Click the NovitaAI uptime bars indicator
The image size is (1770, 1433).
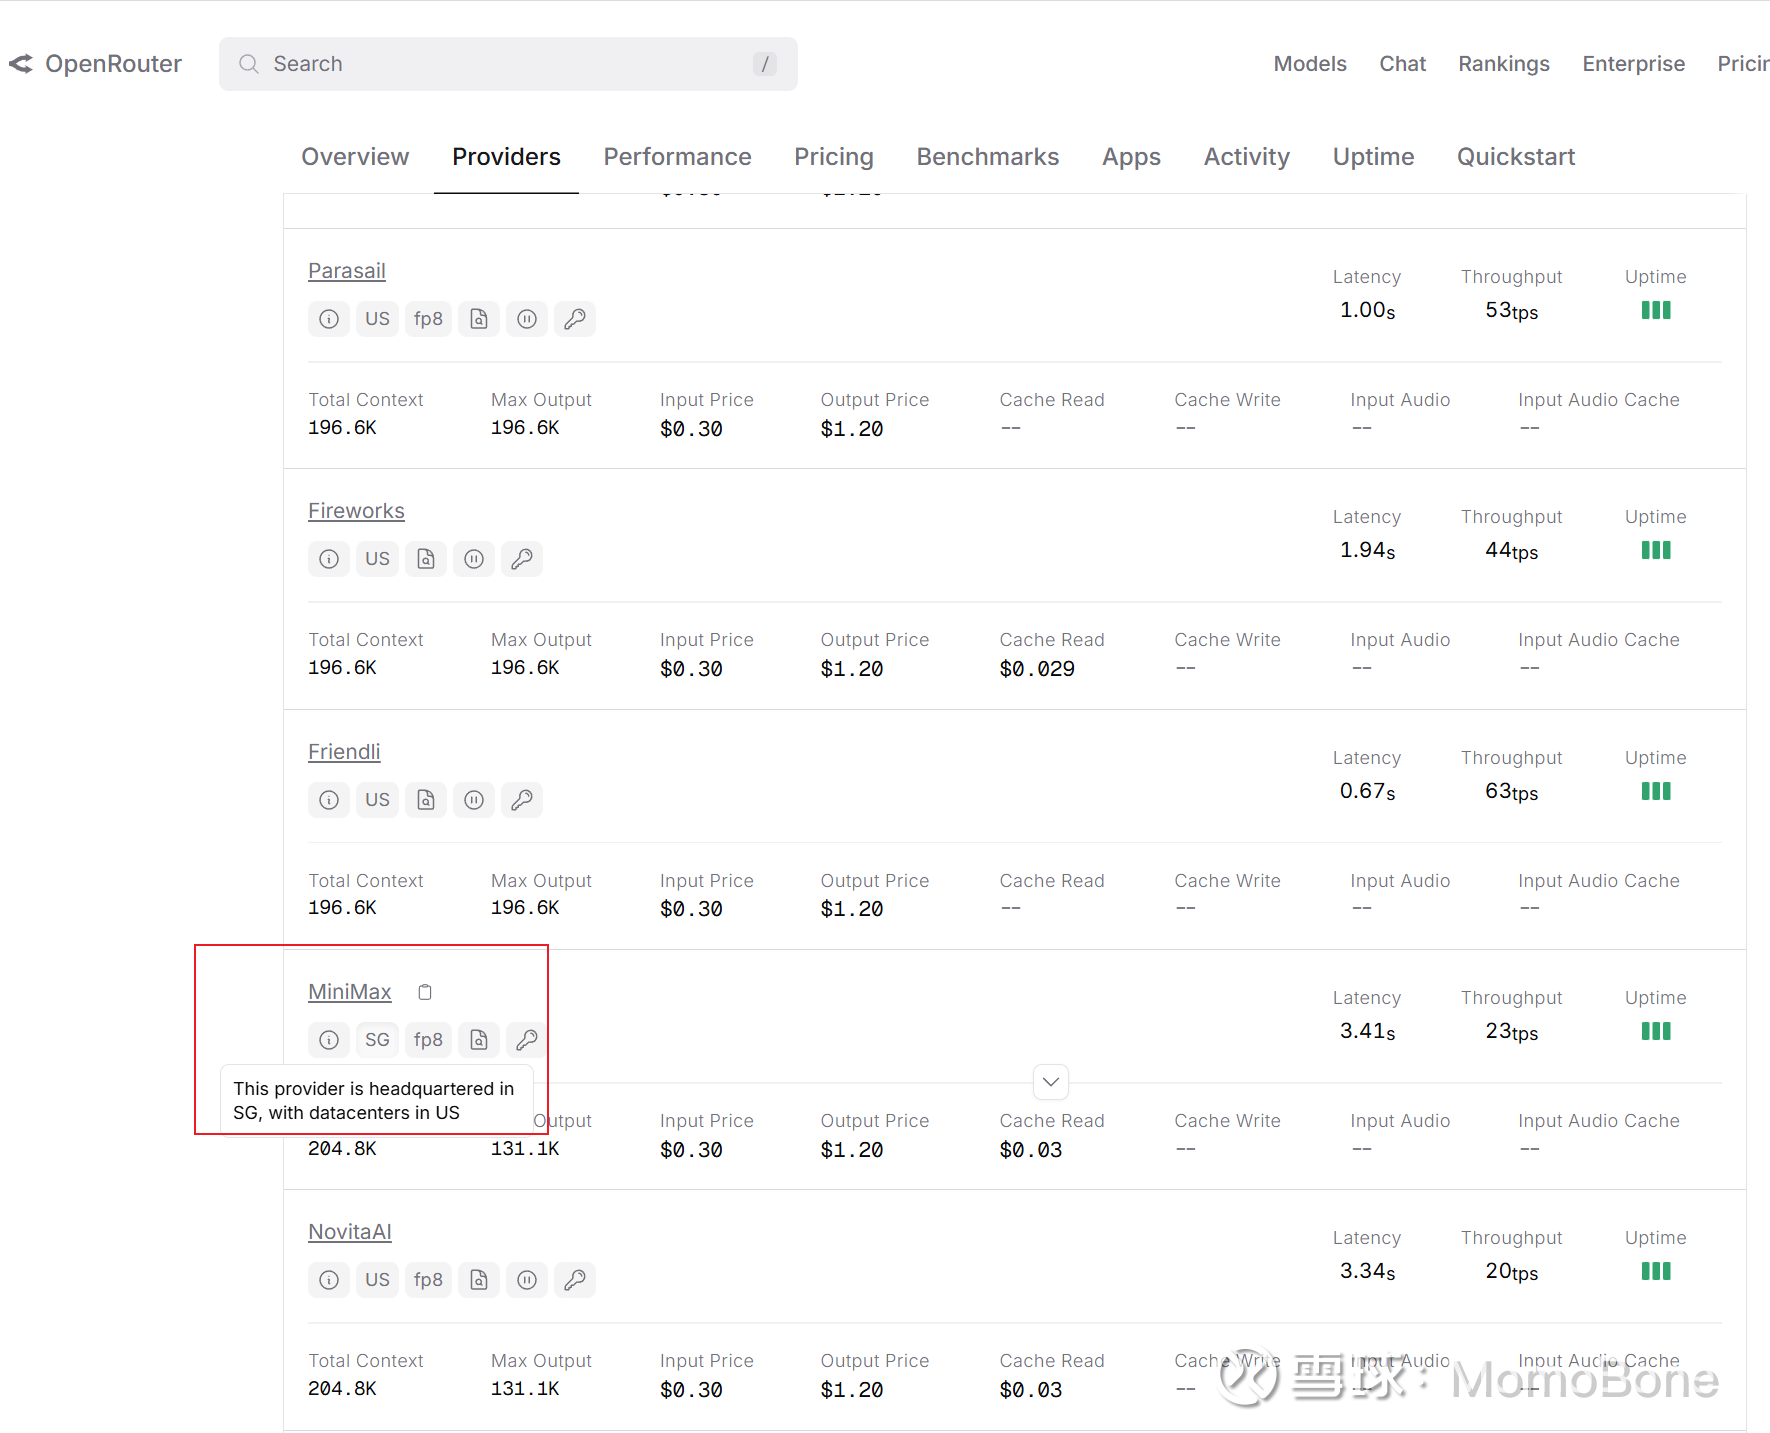point(1656,1271)
